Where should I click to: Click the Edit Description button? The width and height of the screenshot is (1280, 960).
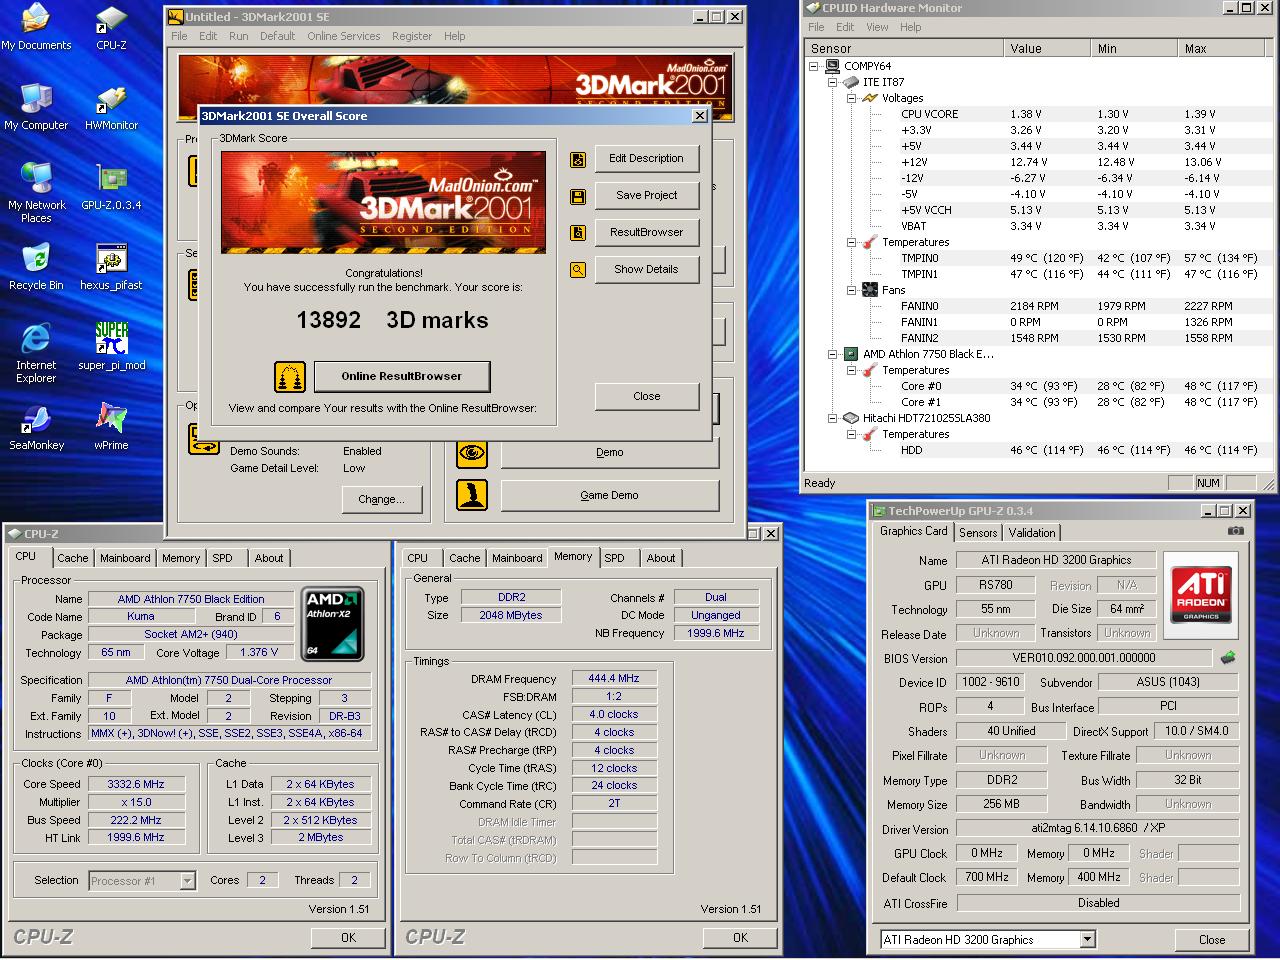646,158
